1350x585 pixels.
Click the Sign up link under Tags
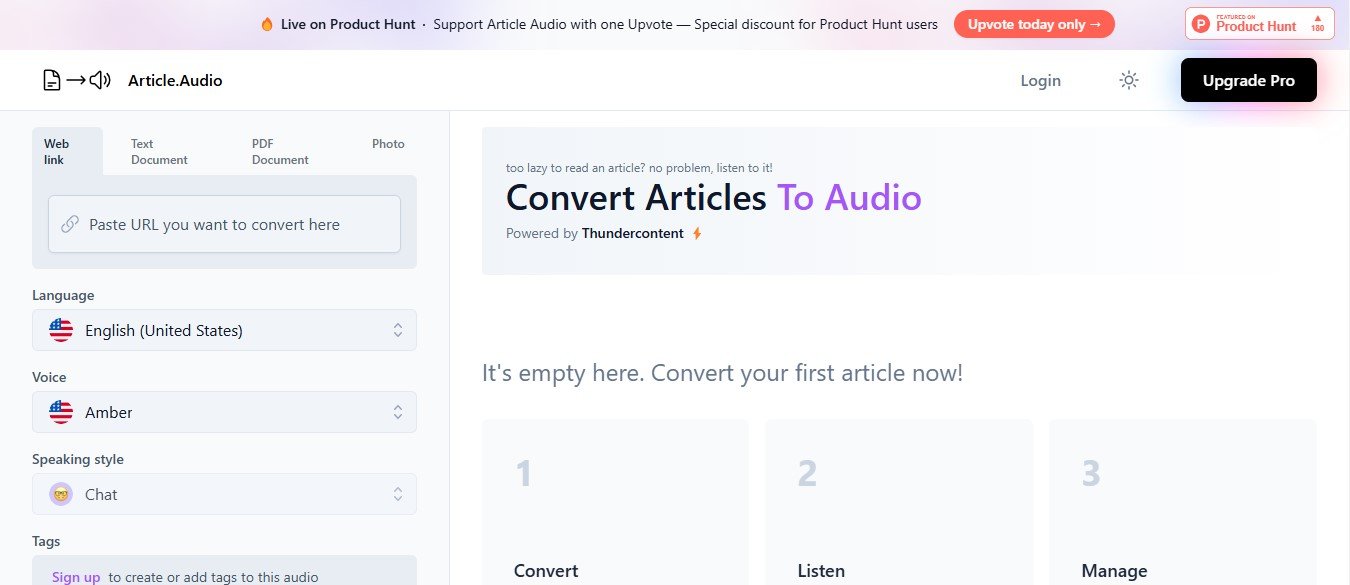[x=76, y=577]
